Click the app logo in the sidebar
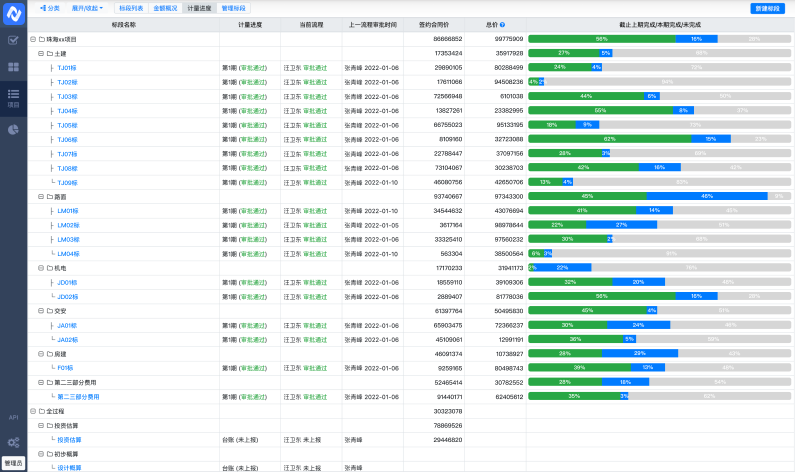 13,13
